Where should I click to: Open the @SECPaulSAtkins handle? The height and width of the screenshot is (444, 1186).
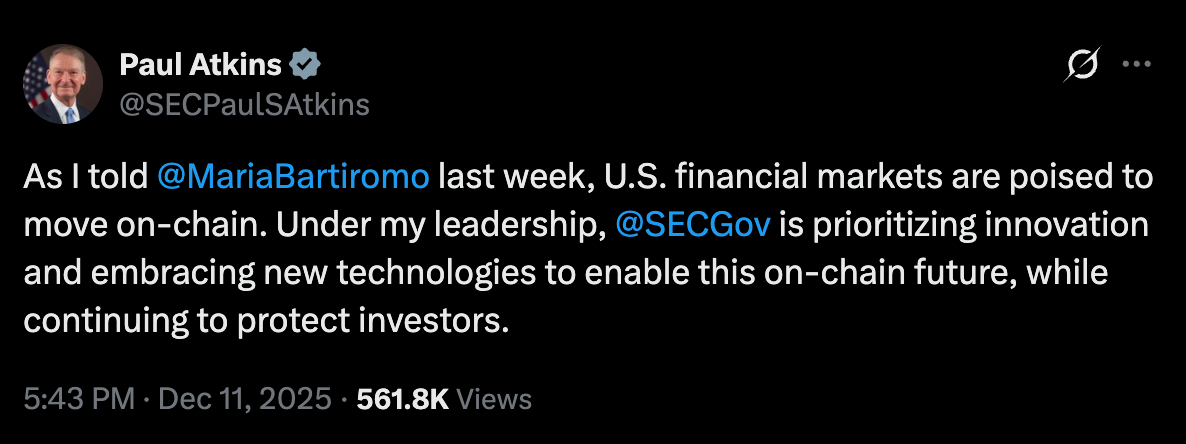244,104
